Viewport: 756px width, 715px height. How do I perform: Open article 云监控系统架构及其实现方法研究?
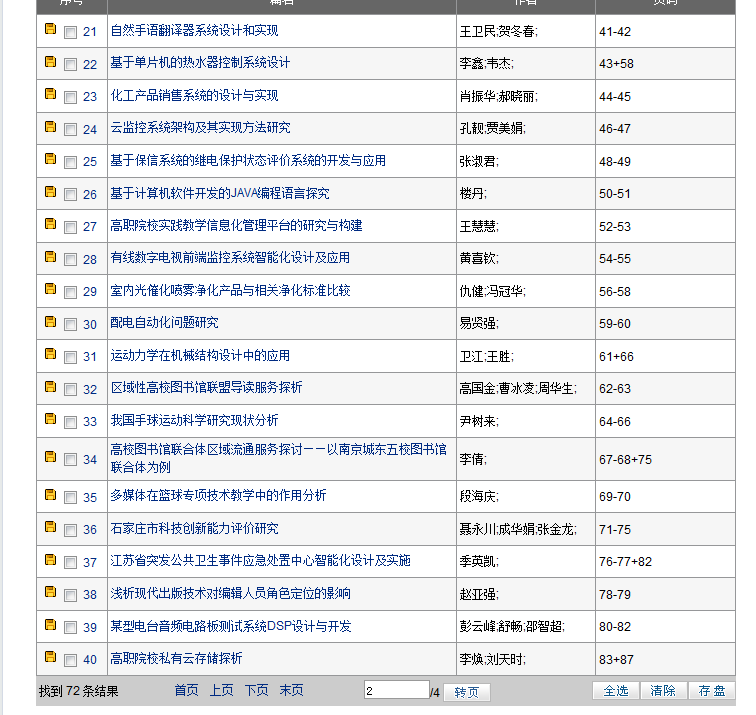point(200,128)
